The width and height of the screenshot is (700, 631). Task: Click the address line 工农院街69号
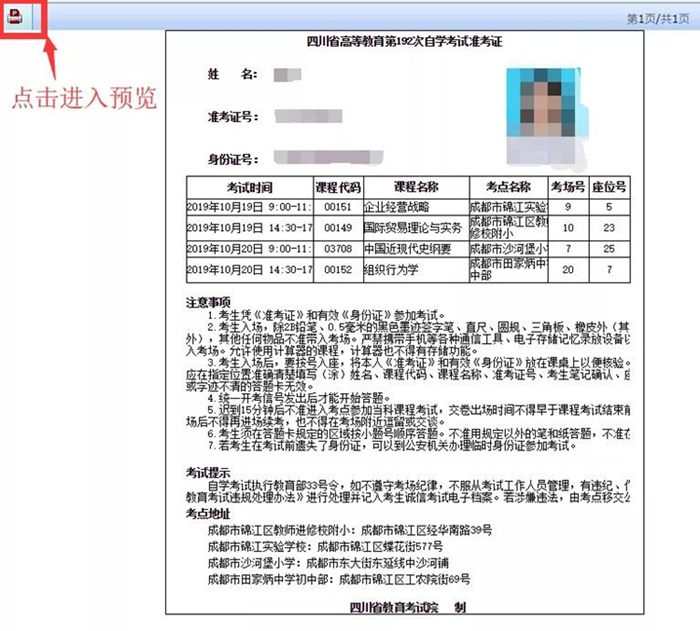click(339, 579)
